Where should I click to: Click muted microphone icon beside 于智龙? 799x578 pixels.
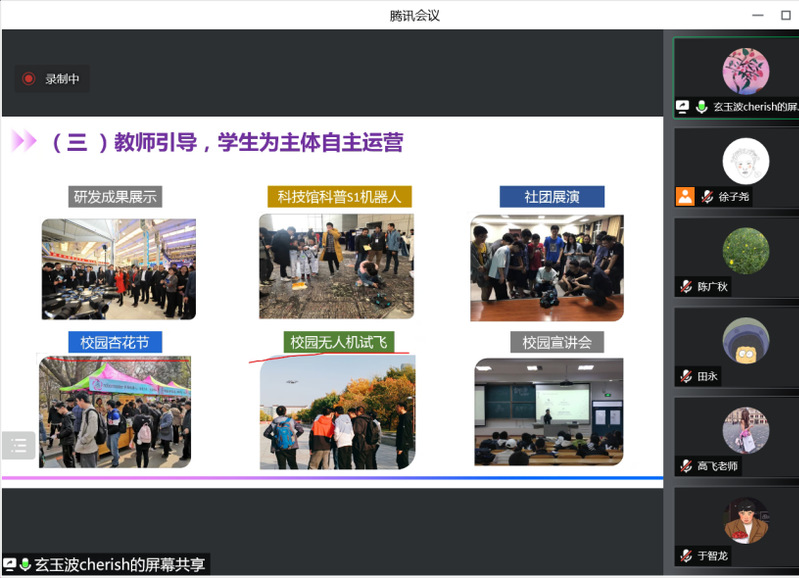685,556
